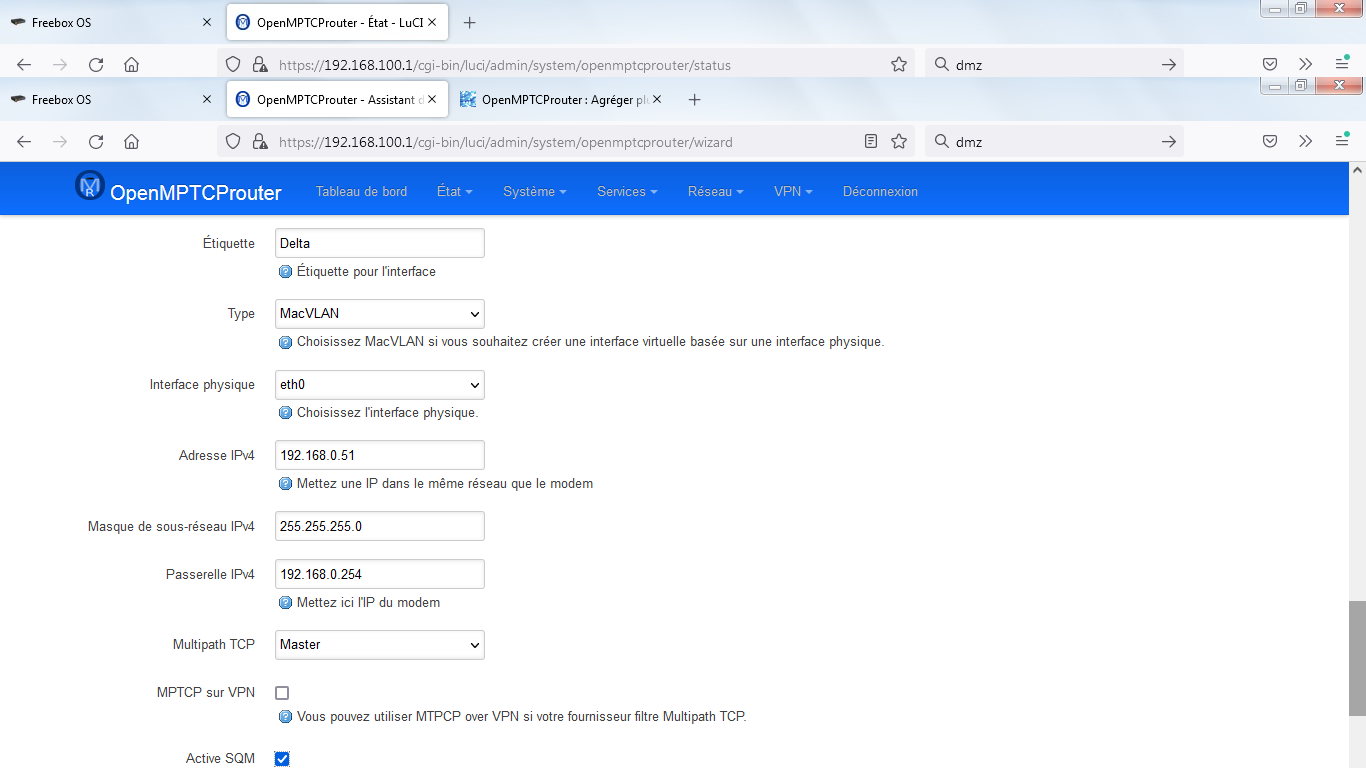Reload the wizard page

pyautogui.click(x=96, y=142)
